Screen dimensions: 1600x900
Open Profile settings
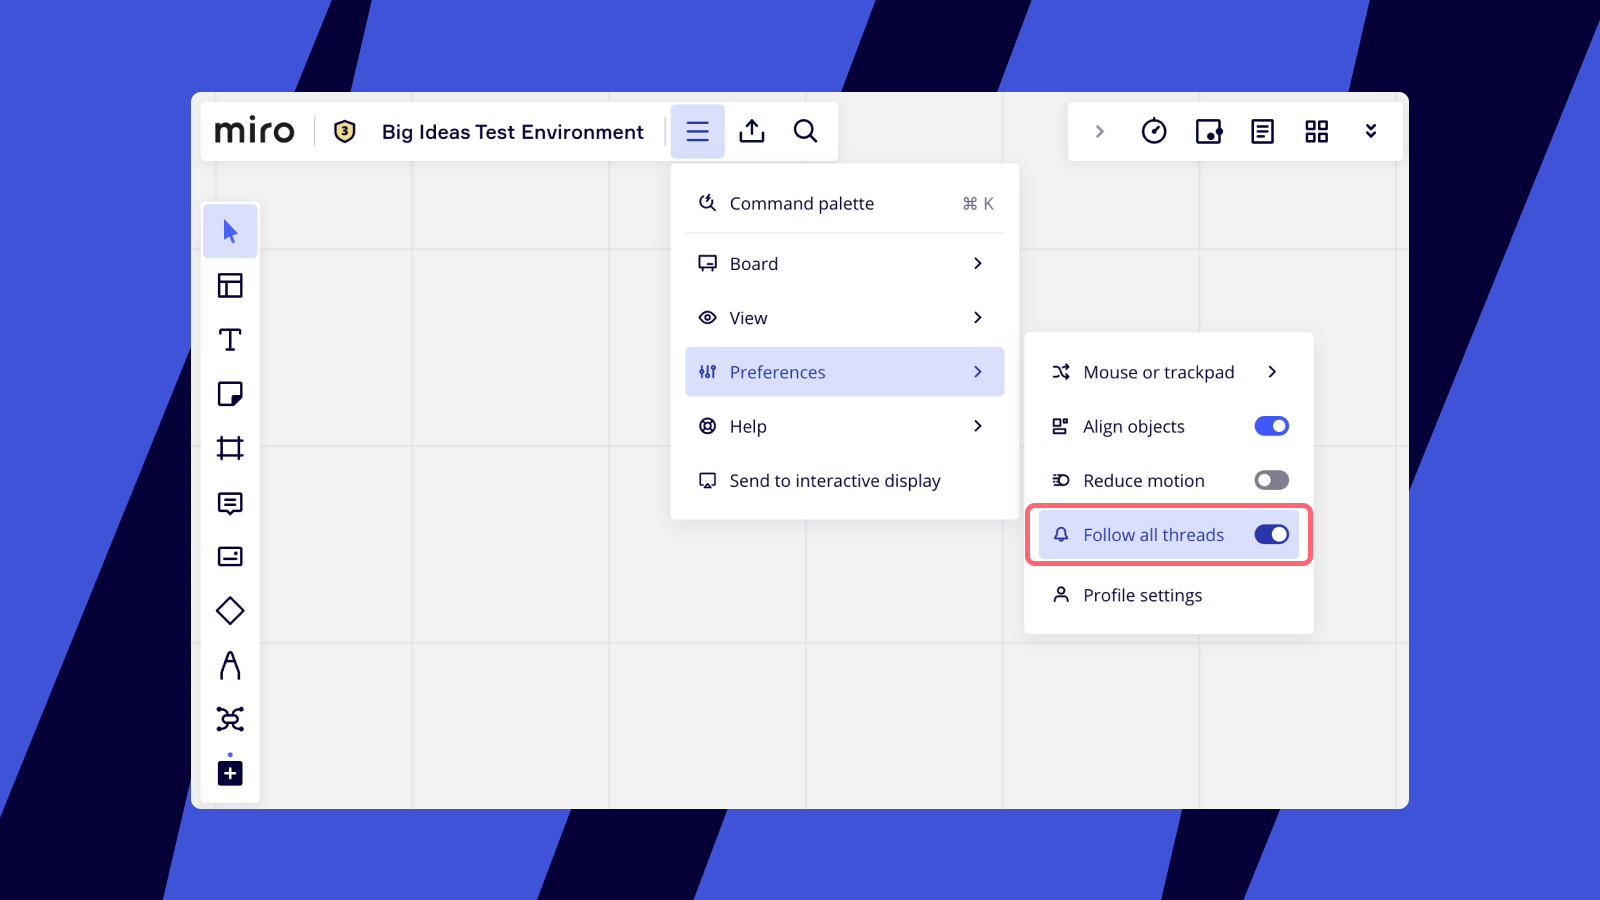coord(1142,595)
